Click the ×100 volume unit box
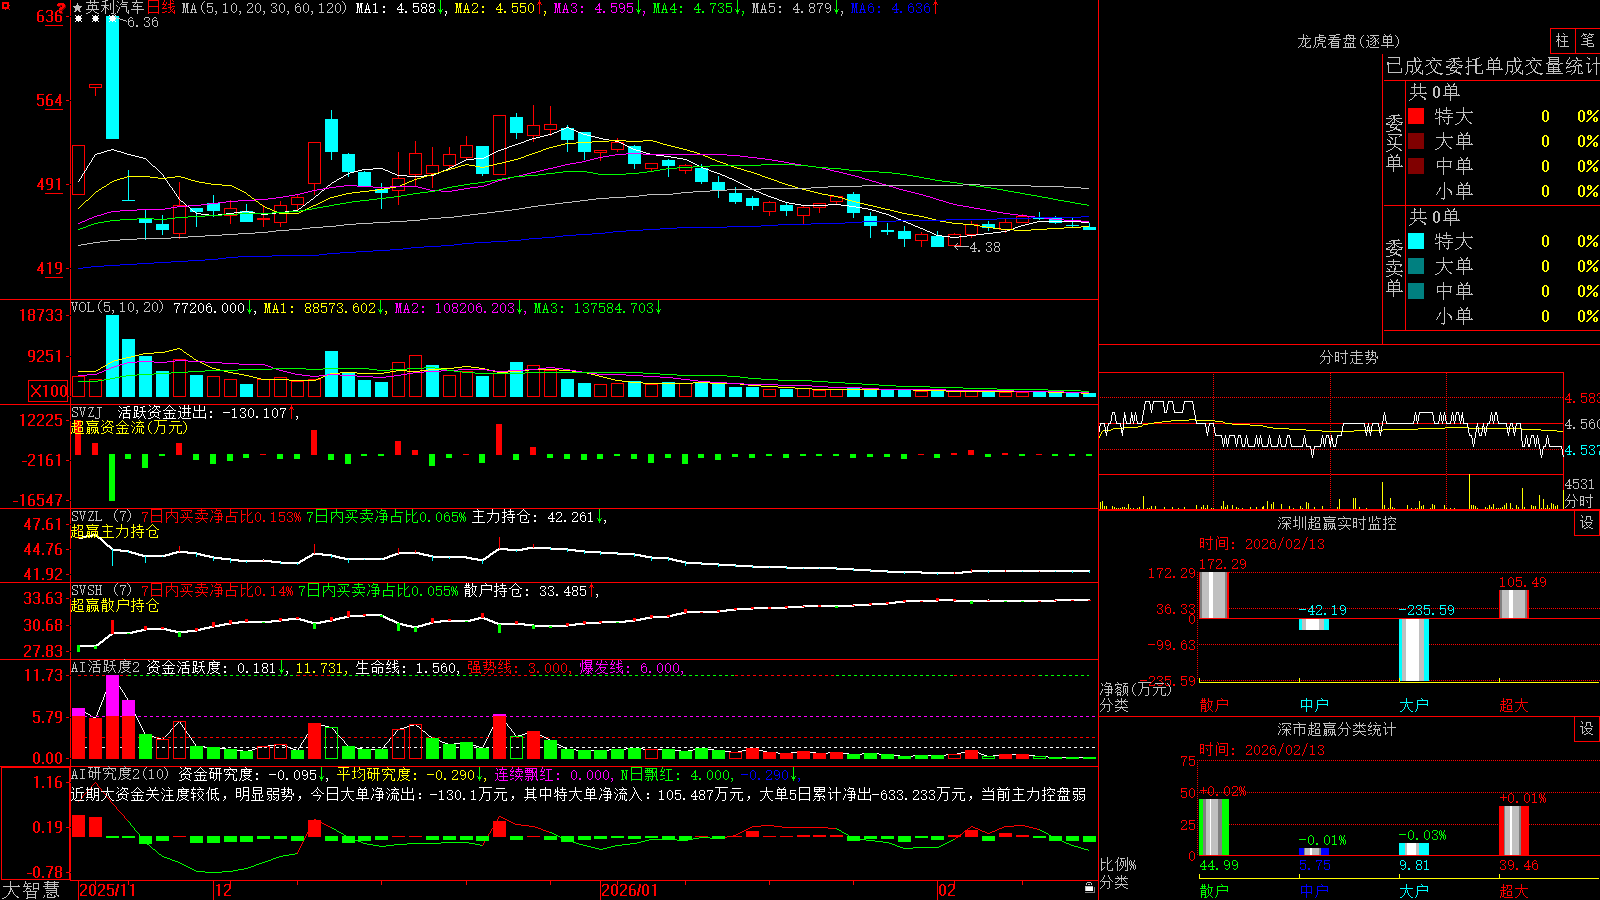Image resolution: width=1600 pixels, height=900 pixels. click(x=48, y=391)
